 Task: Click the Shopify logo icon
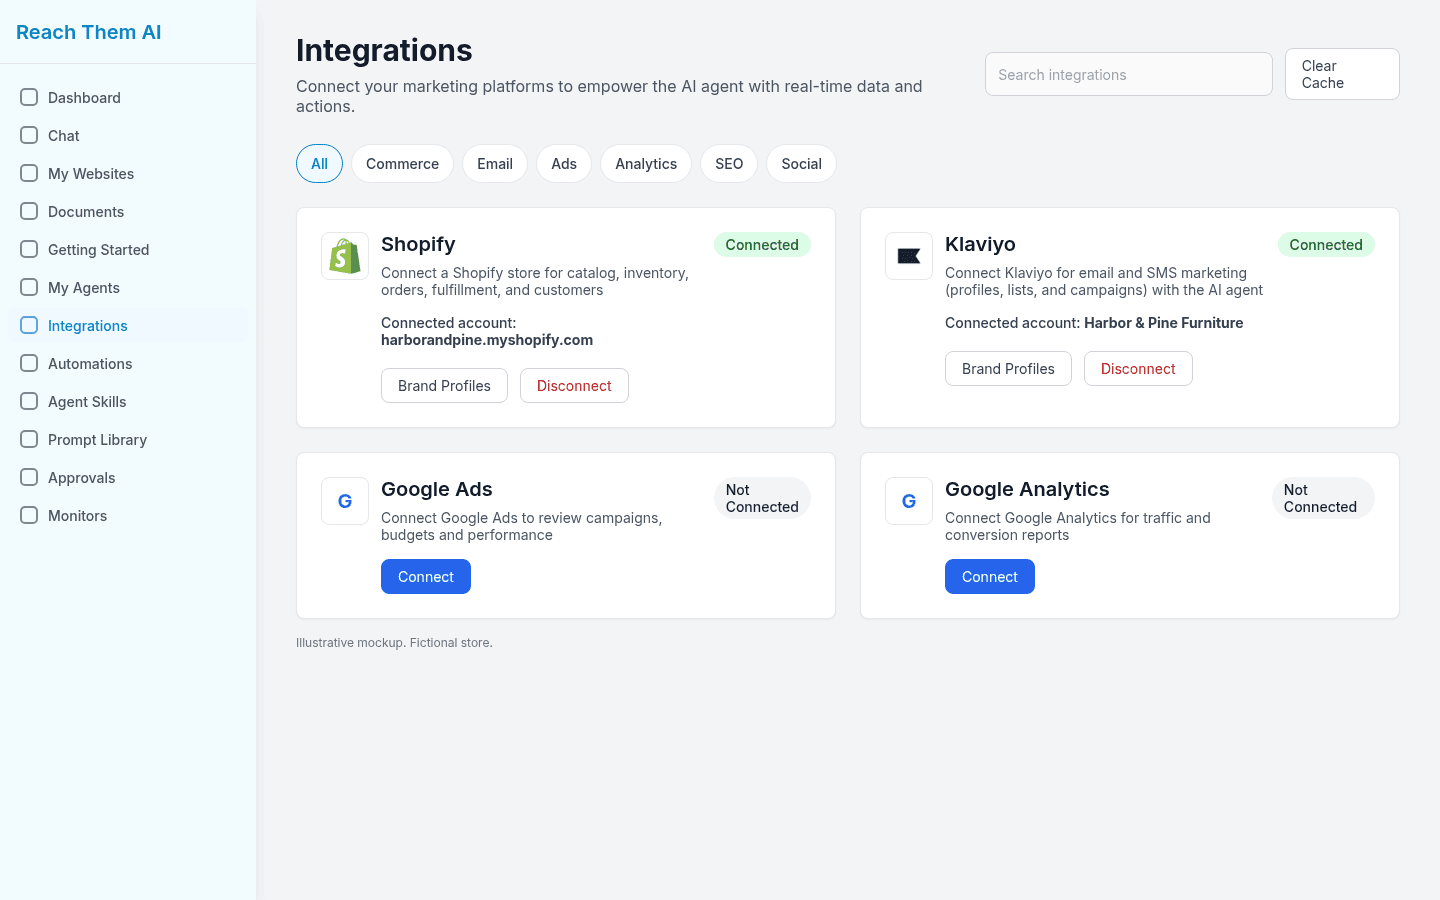(345, 256)
